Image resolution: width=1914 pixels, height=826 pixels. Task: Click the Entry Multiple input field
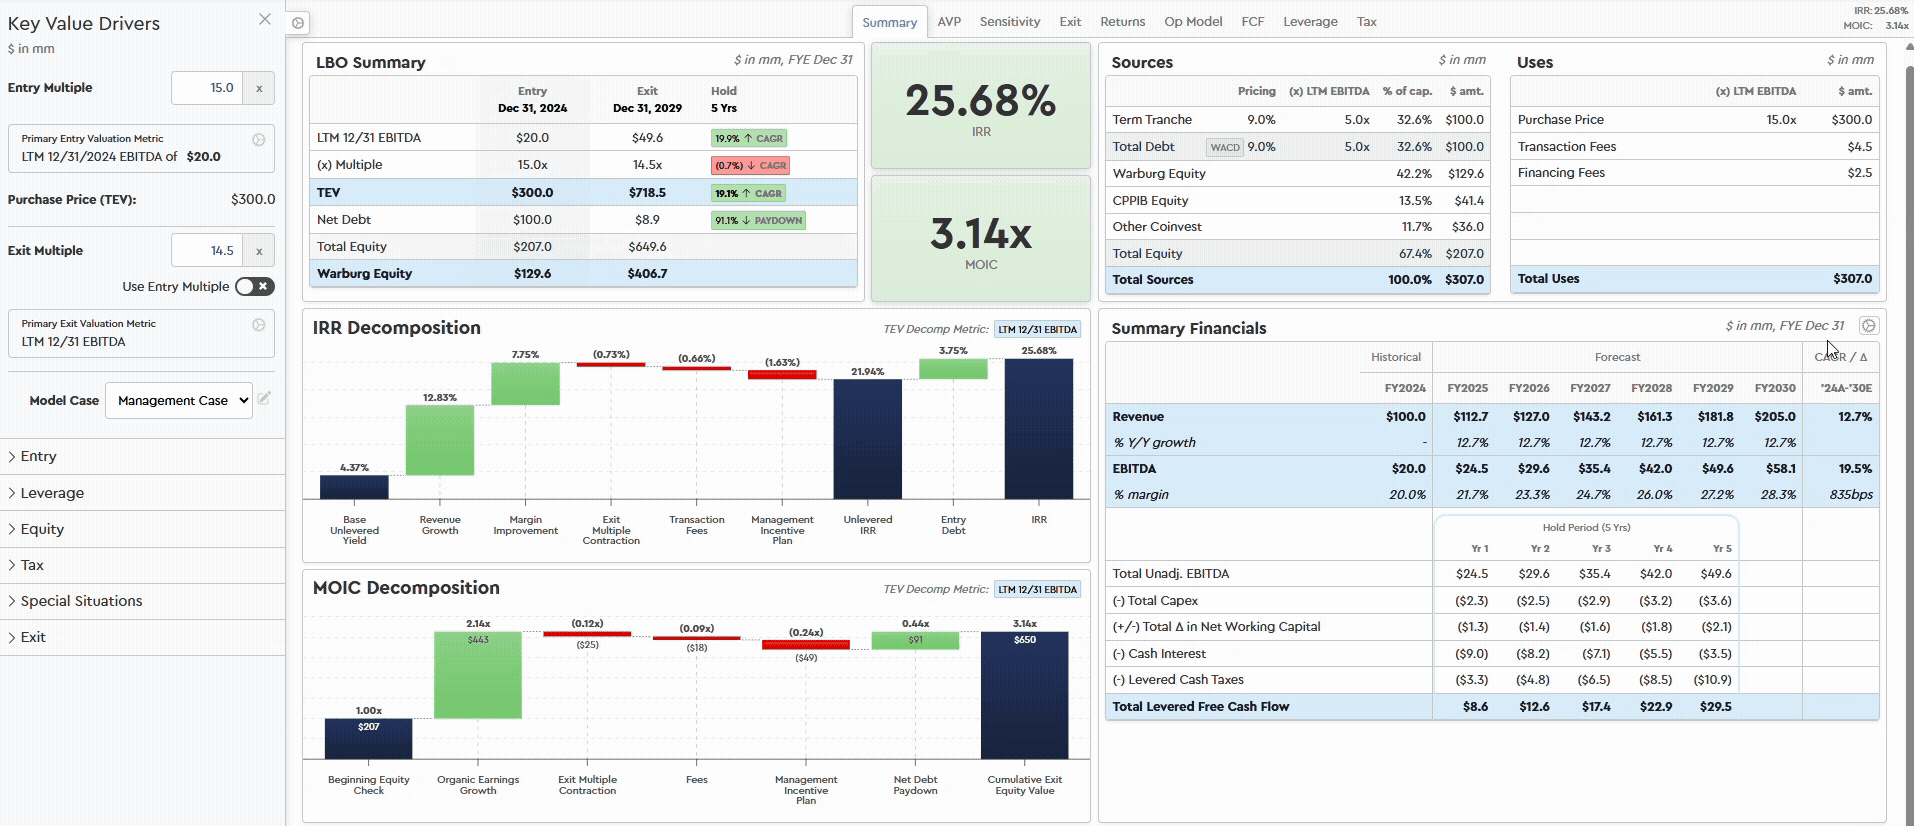point(207,88)
